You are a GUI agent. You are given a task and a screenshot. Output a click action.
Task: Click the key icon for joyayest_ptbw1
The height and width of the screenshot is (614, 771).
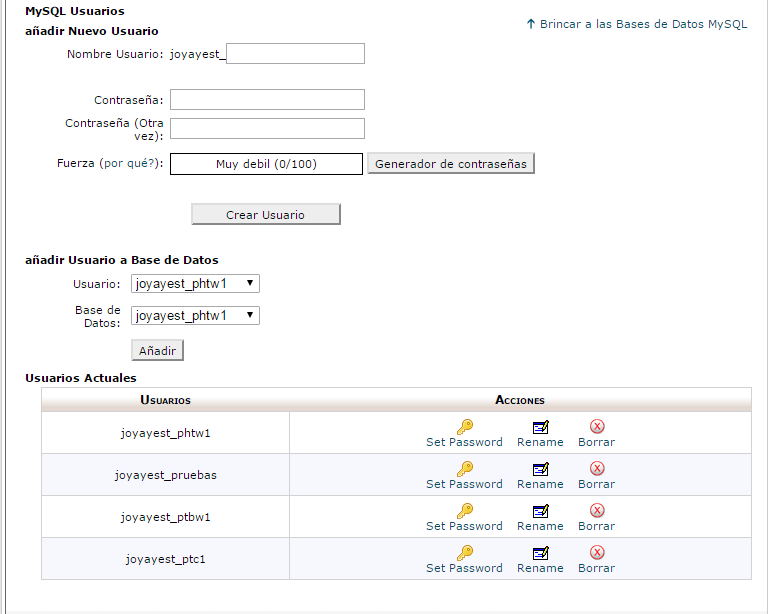(465, 511)
